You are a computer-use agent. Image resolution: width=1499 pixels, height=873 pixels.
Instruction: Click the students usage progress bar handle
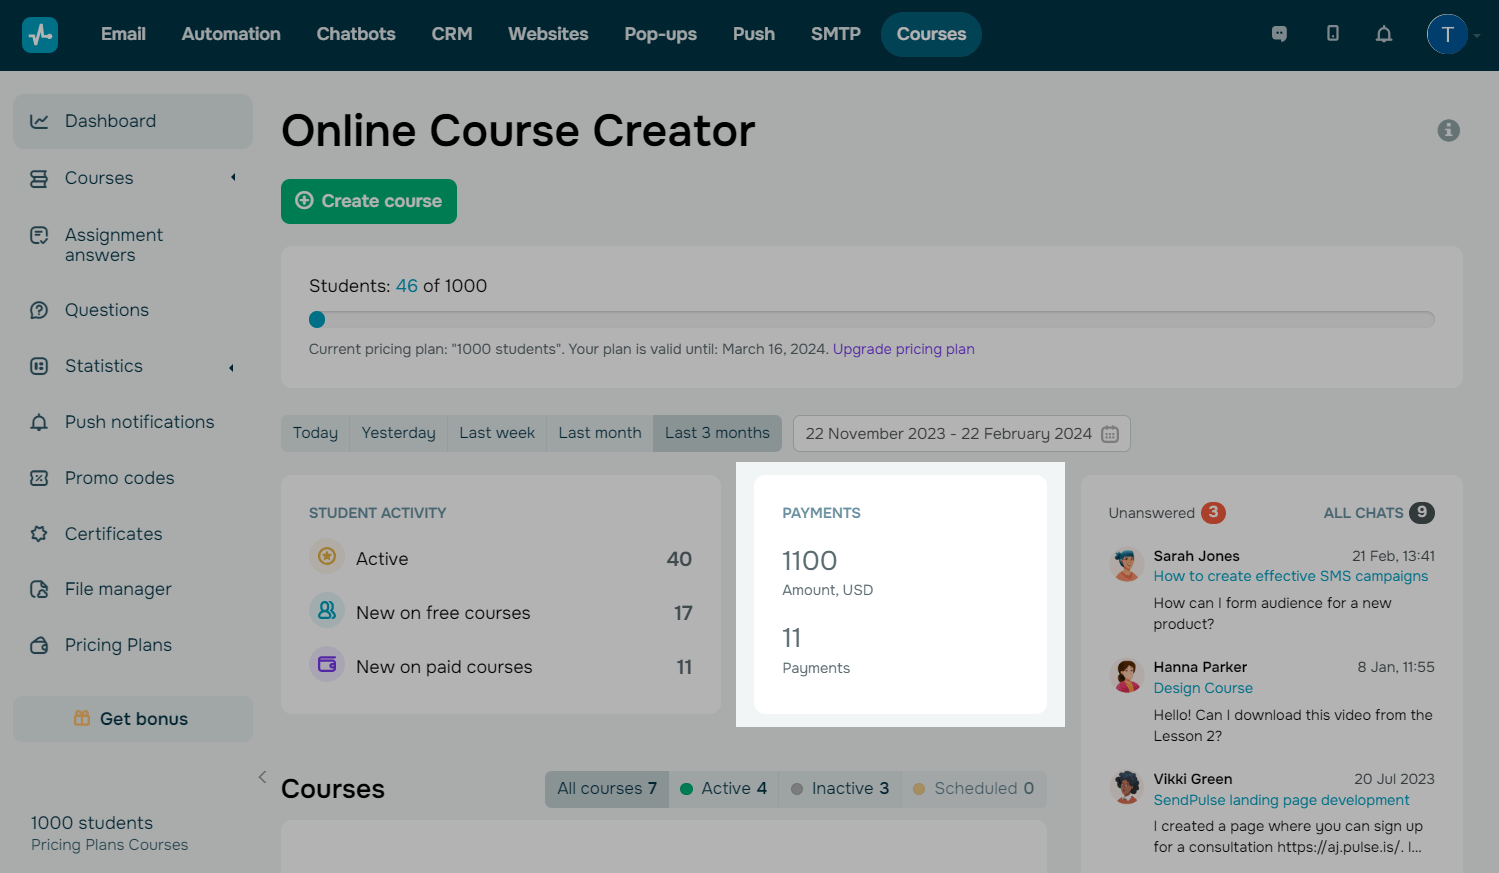click(317, 320)
